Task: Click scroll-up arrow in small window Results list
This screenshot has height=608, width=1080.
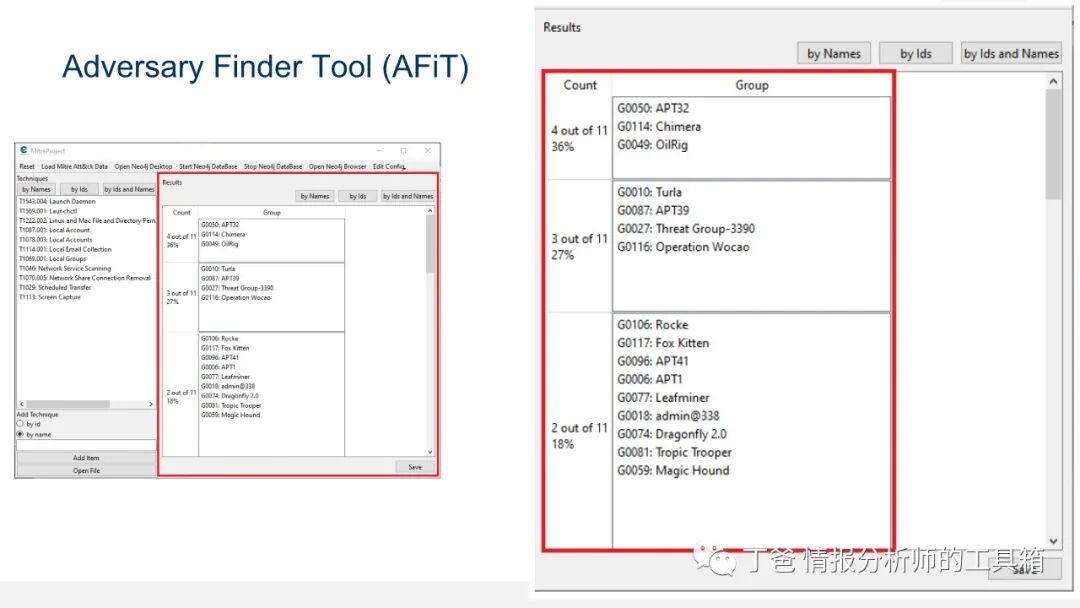Action: coord(430,211)
